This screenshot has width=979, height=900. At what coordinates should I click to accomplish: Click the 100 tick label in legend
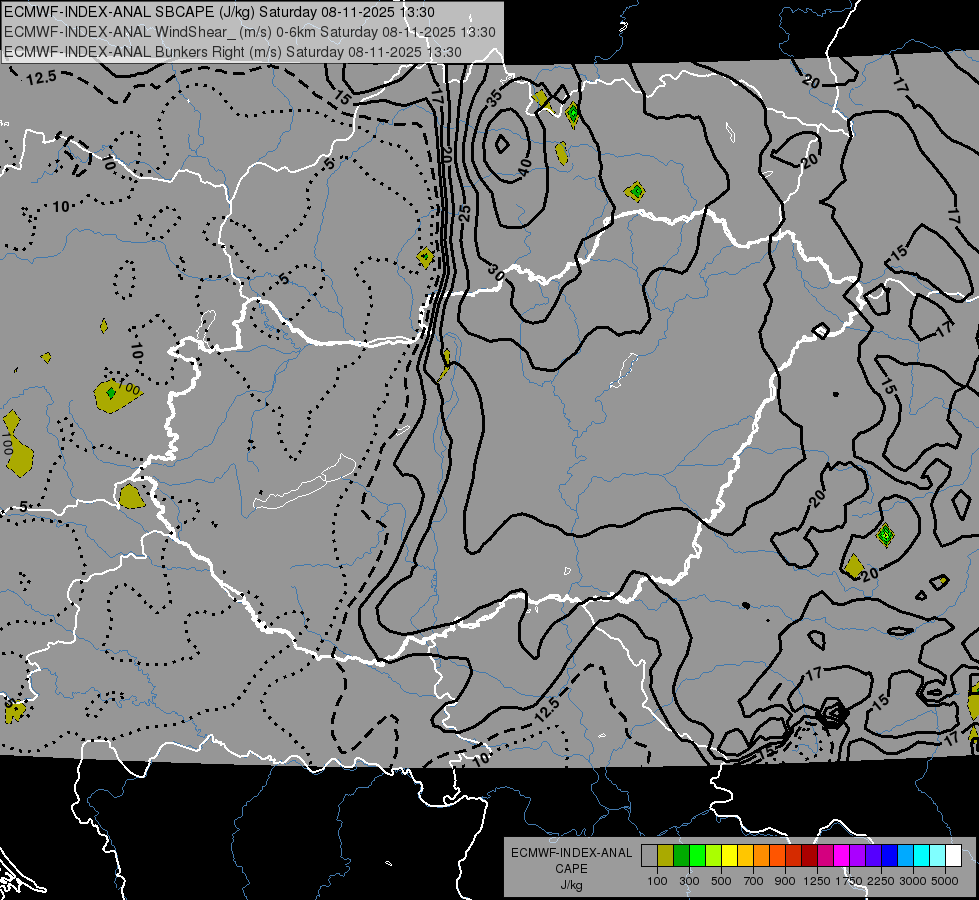[x=657, y=881]
